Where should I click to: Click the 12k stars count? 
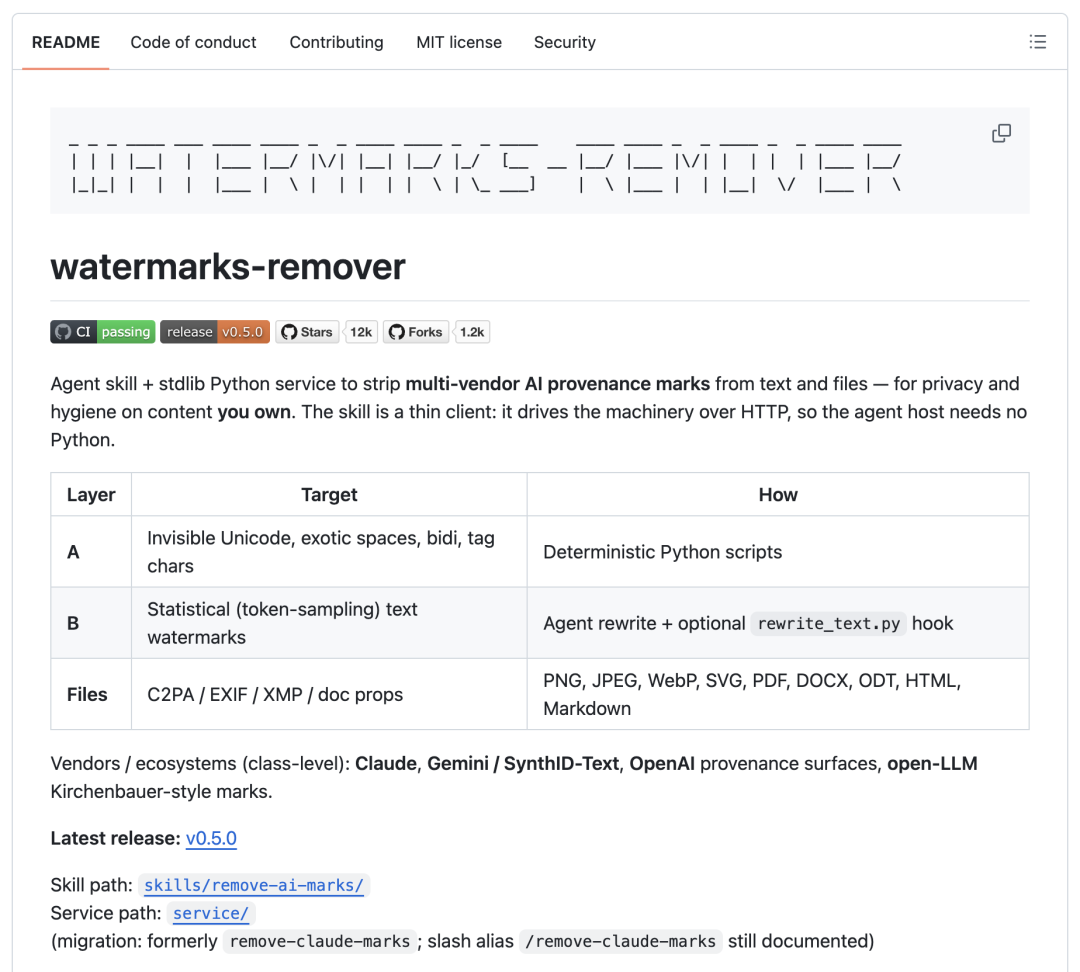tap(361, 332)
